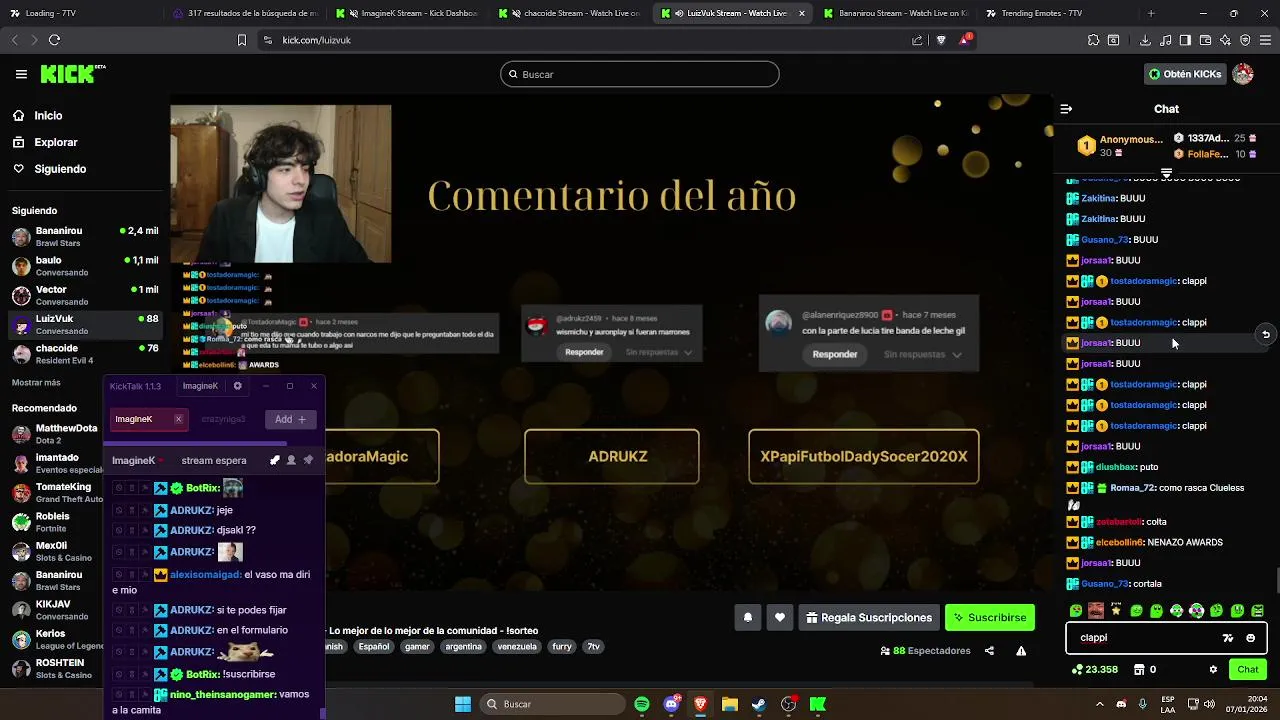Image resolution: width=1280 pixels, height=720 pixels.
Task: Expand Sin respuestas under adrukz2459 comment
Action: [x=661, y=352]
